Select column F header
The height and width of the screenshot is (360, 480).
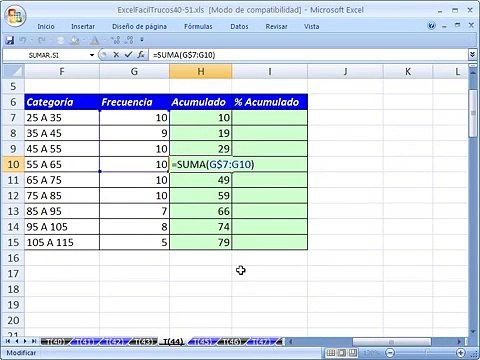click(x=62, y=71)
